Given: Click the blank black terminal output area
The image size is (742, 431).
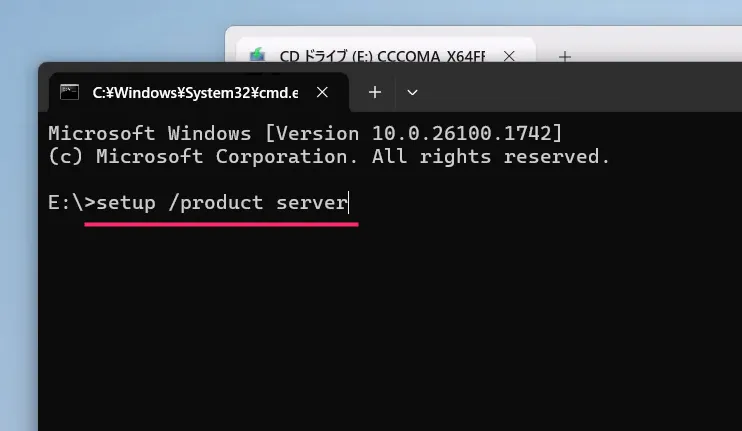Looking at the screenshot, I should click(390, 330).
